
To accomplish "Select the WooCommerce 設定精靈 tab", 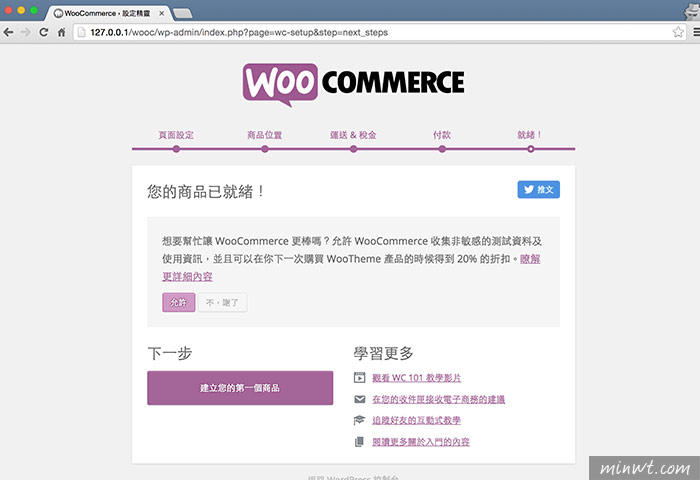I will (x=107, y=13).
